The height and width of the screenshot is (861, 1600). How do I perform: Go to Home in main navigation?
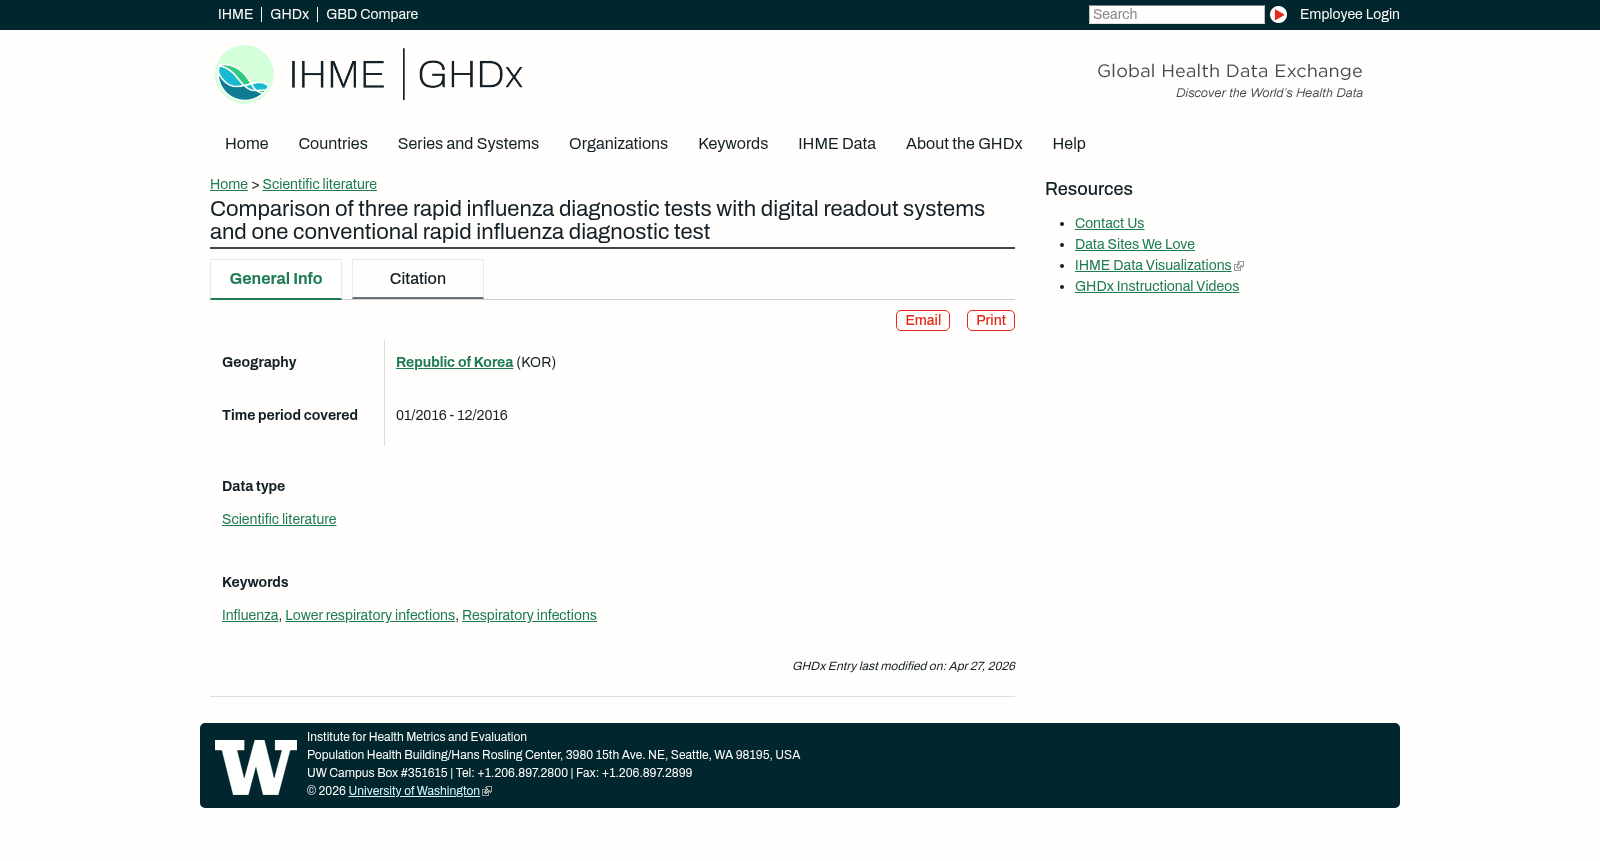coord(247,144)
